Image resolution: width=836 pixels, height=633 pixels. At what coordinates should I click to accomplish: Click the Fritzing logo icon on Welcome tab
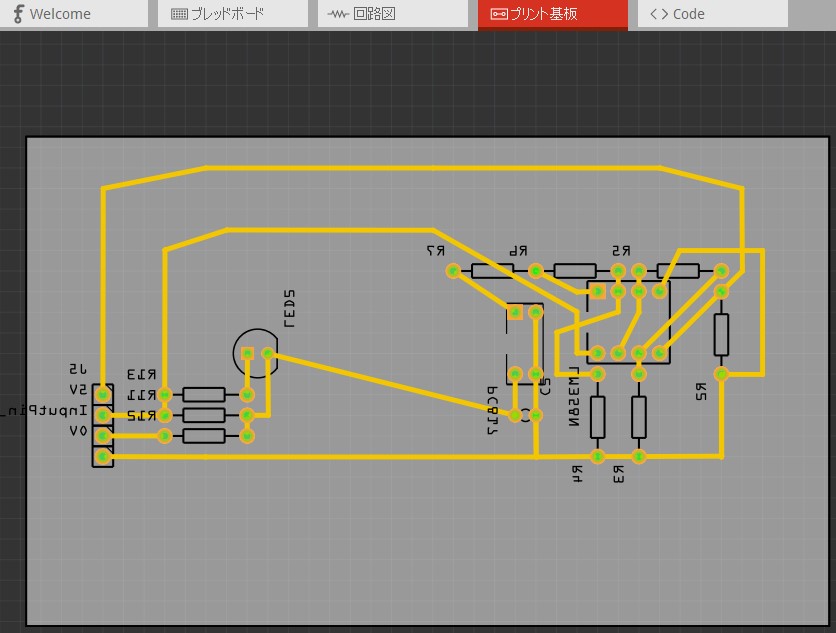[x=18, y=14]
